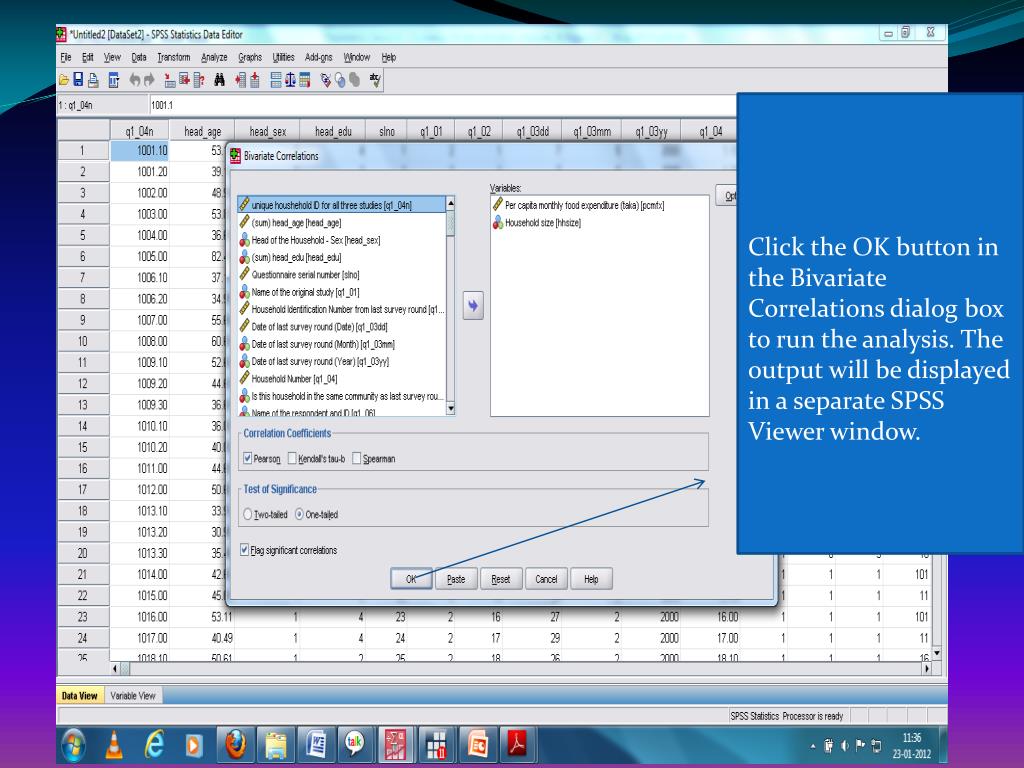Click the q1_04n column header
Viewport: 1024px width, 768px height.
click(x=139, y=131)
